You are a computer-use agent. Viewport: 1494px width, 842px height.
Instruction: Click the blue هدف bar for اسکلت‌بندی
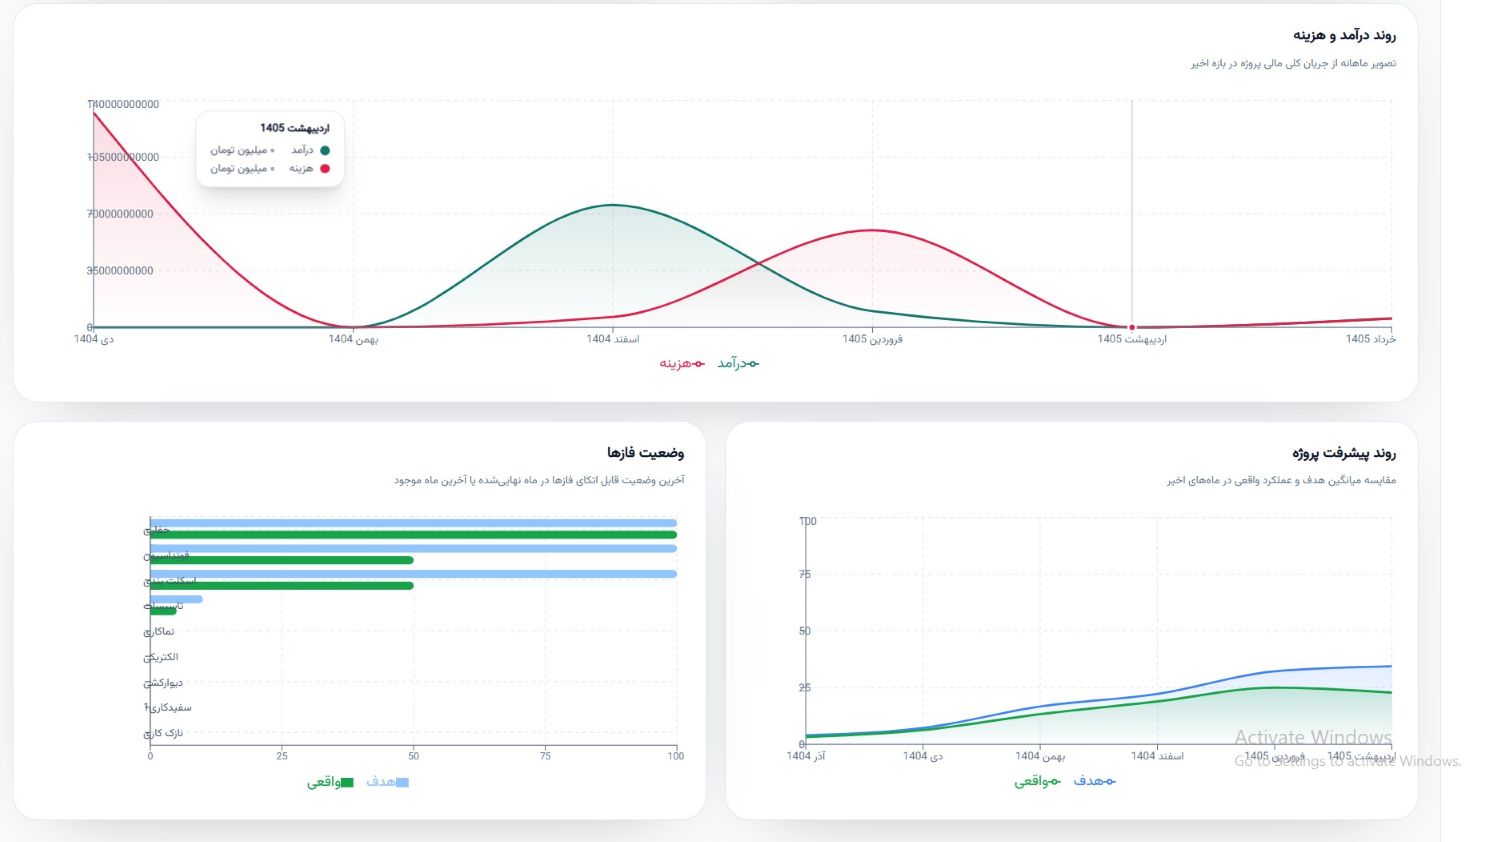[x=413, y=574]
